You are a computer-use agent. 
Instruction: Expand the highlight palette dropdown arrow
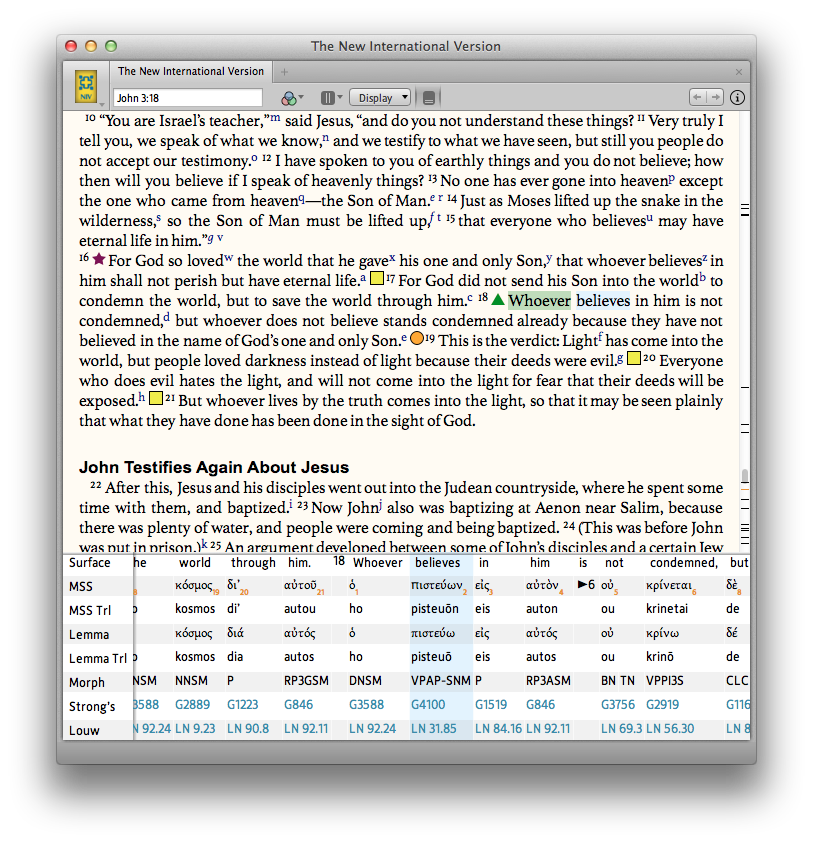click(301, 97)
